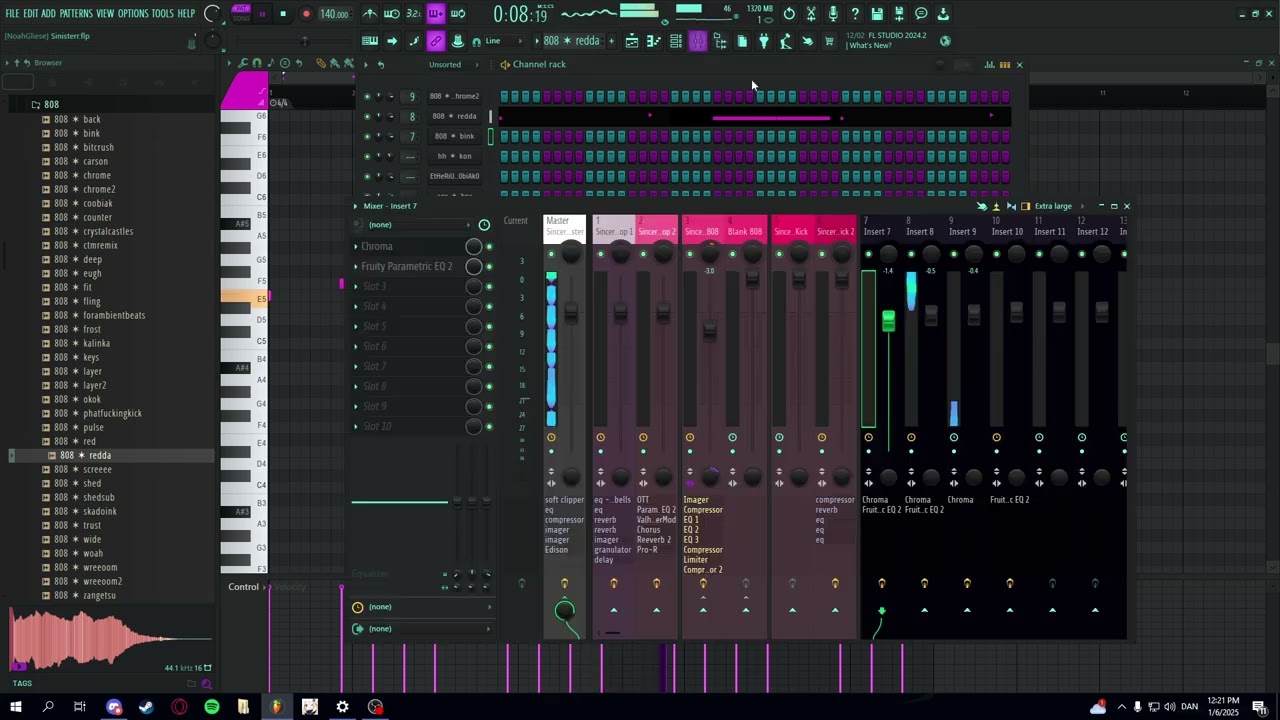Click the browser search magnifier icon

206,684
